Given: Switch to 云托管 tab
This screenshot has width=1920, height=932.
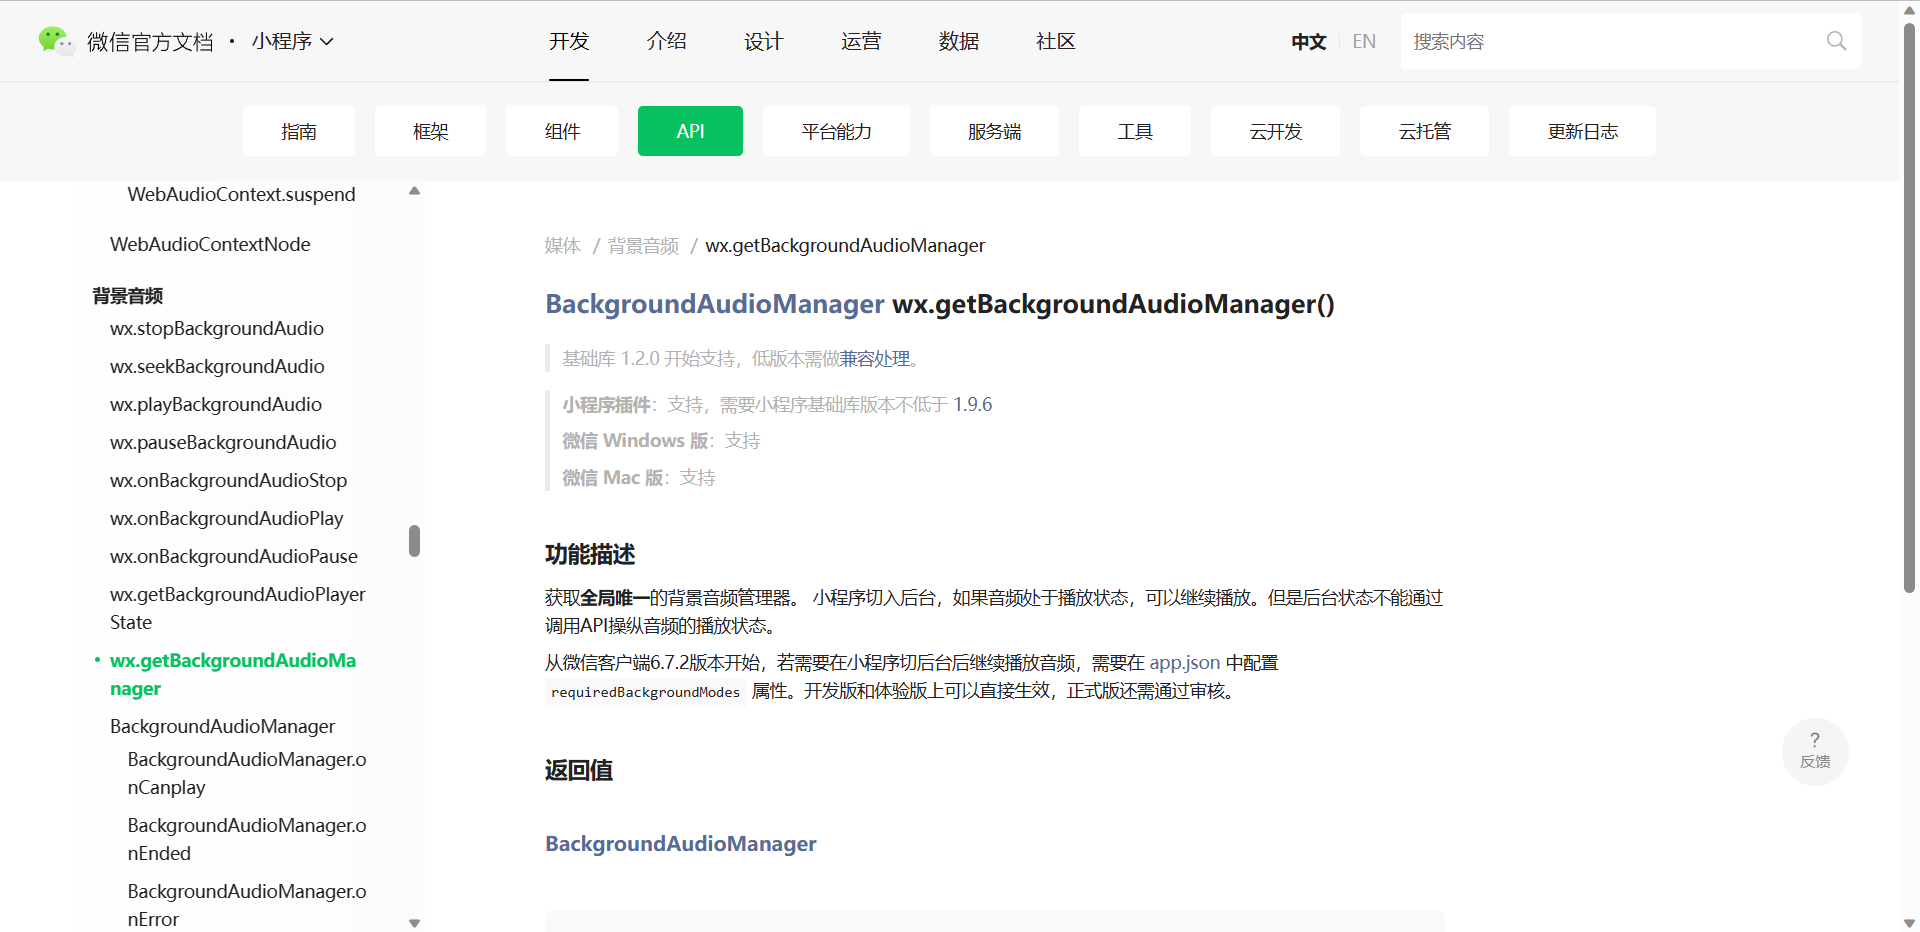Looking at the screenshot, I should pos(1424,131).
